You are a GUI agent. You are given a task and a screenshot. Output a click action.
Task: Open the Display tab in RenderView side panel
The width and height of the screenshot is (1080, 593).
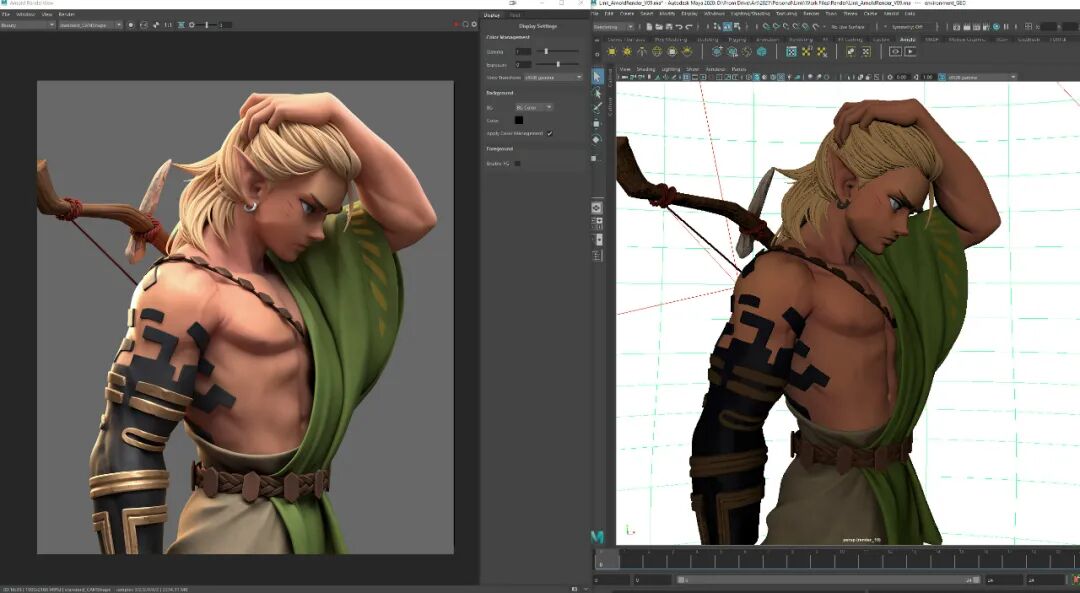tap(492, 14)
